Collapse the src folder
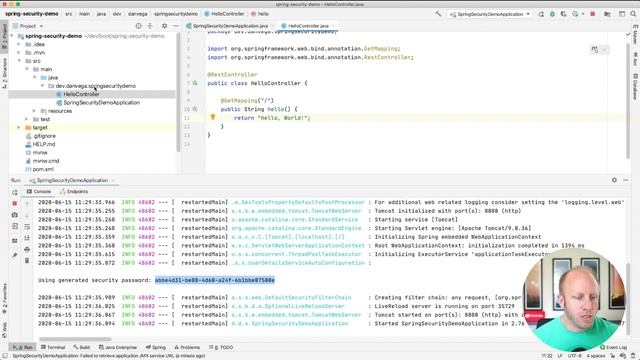Image resolution: width=640 pixels, height=360 pixels. click(x=19, y=61)
